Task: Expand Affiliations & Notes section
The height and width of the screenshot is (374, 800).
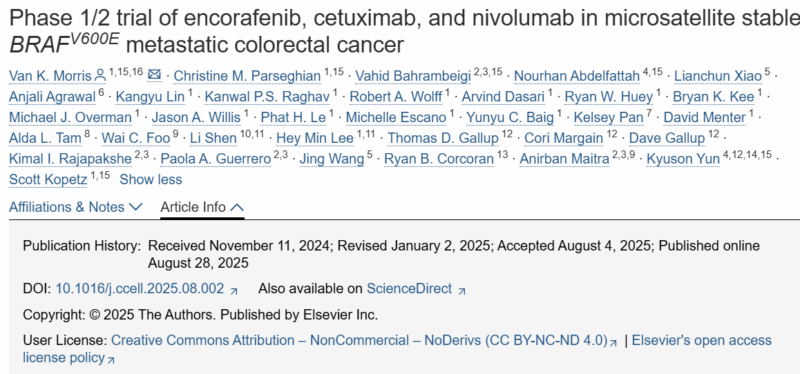Action: coord(76,207)
